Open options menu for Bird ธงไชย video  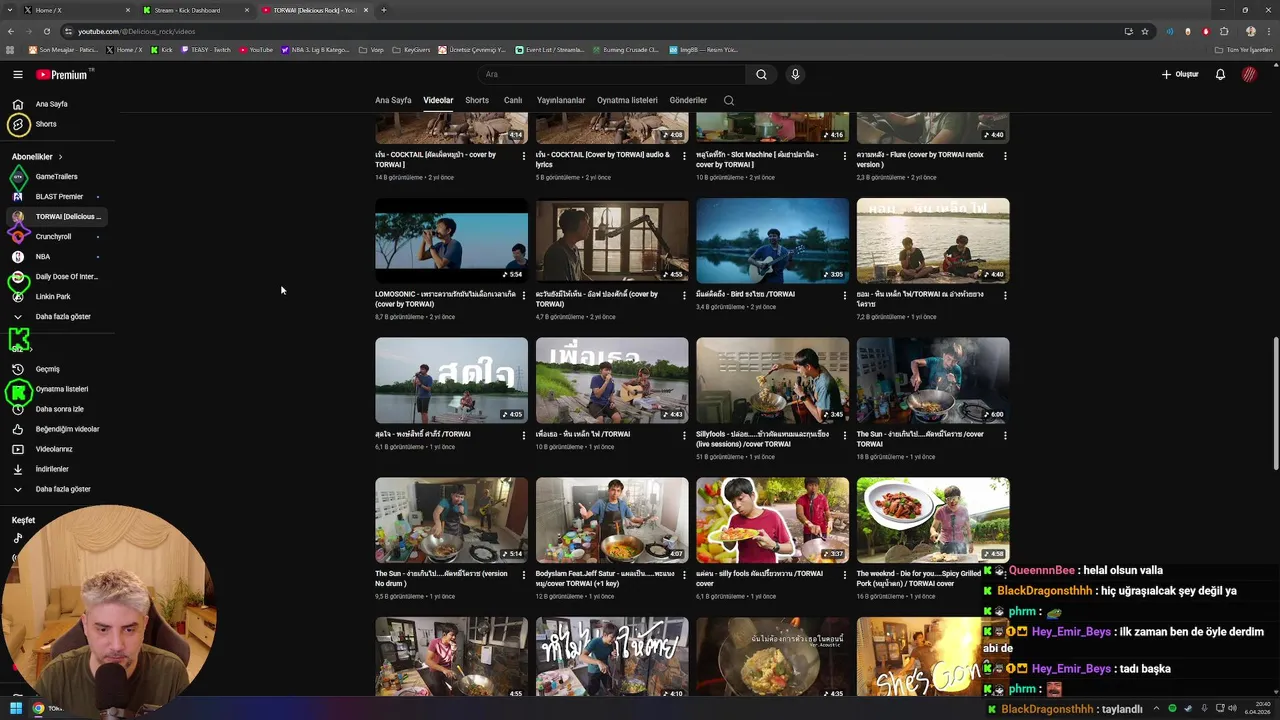[844, 295]
